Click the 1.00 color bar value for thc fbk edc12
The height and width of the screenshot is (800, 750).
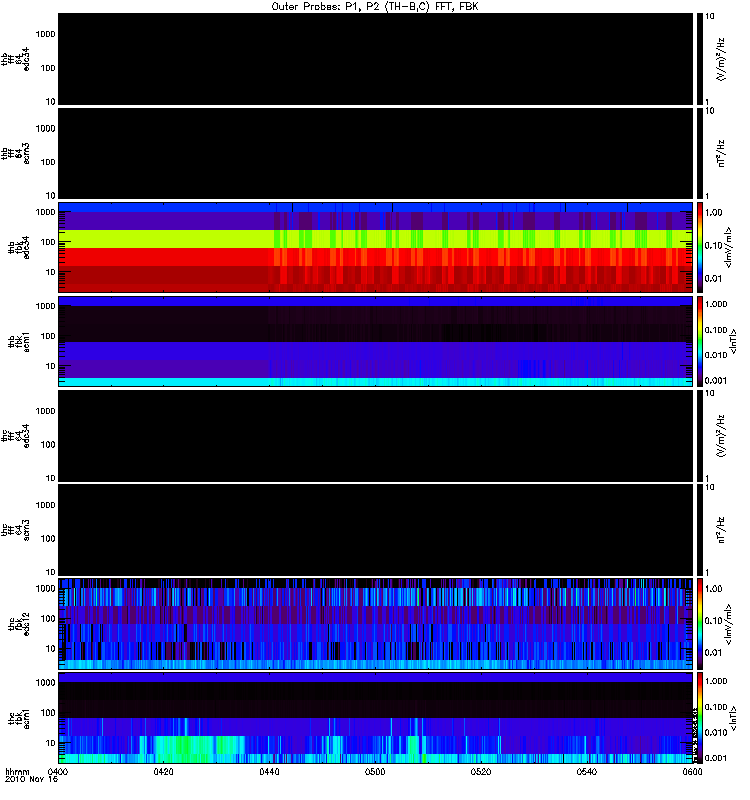(x=714, y=588)
